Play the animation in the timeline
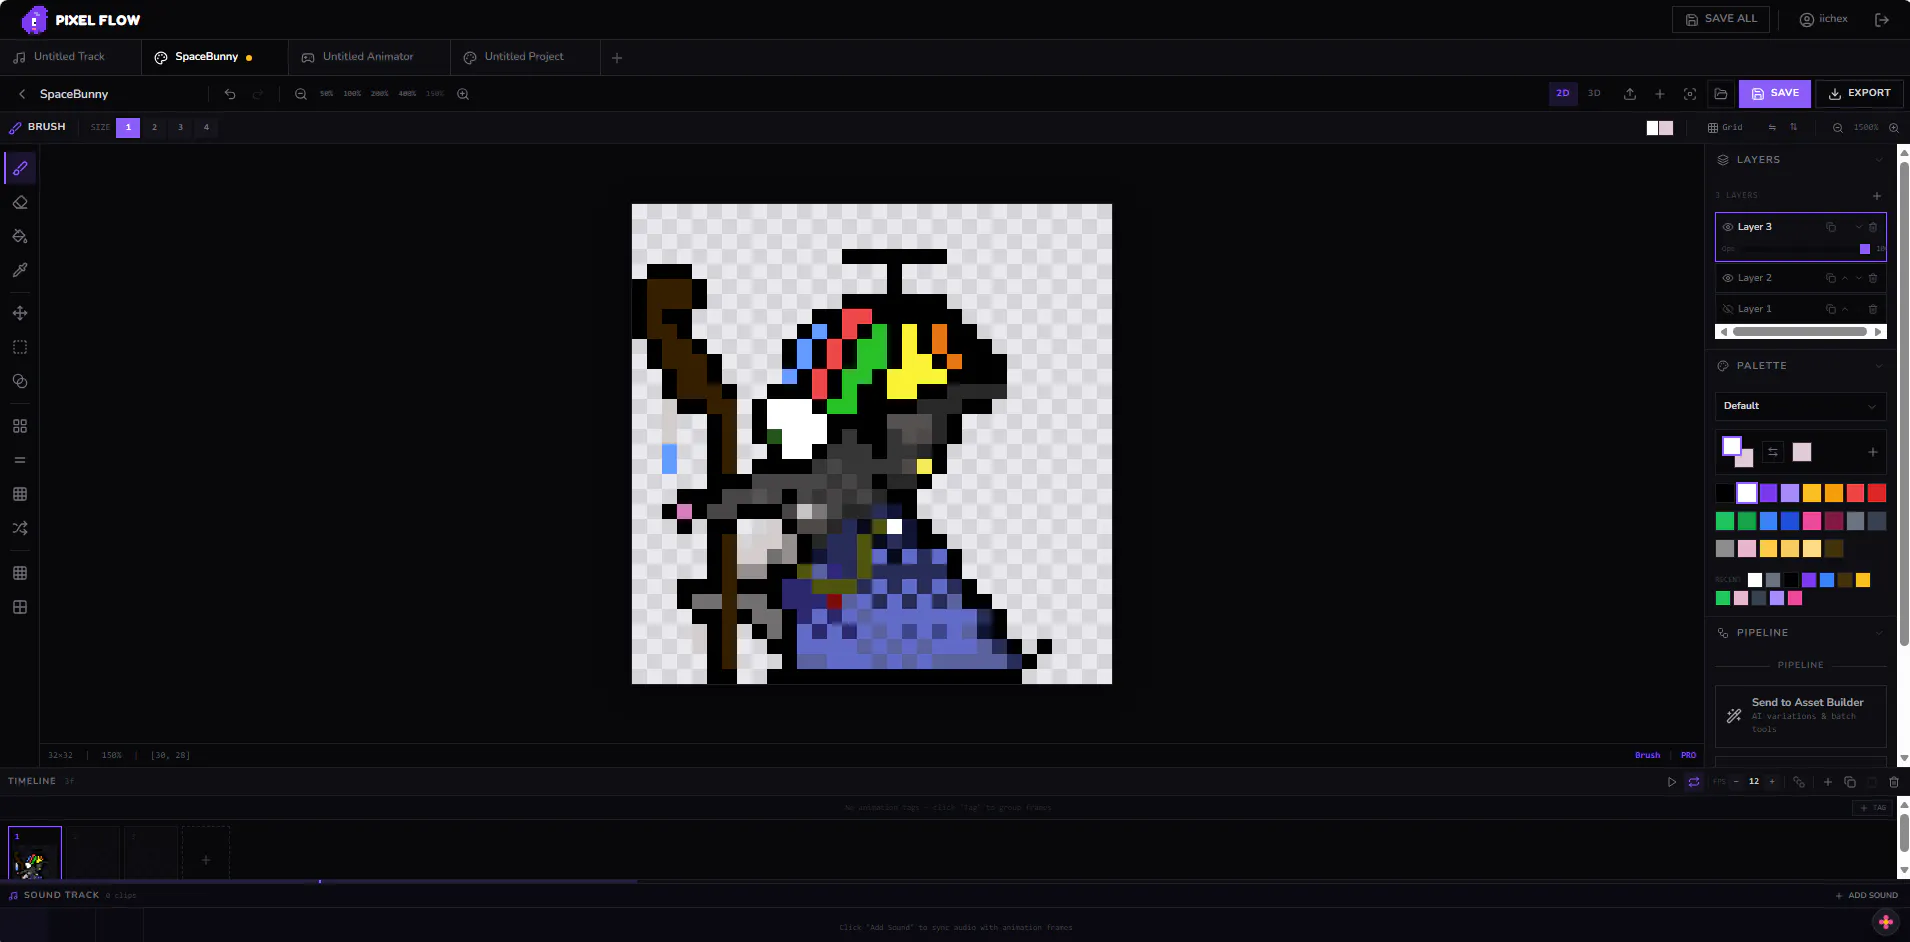Screen dimensions: 1910x942 coord(1672,782)
